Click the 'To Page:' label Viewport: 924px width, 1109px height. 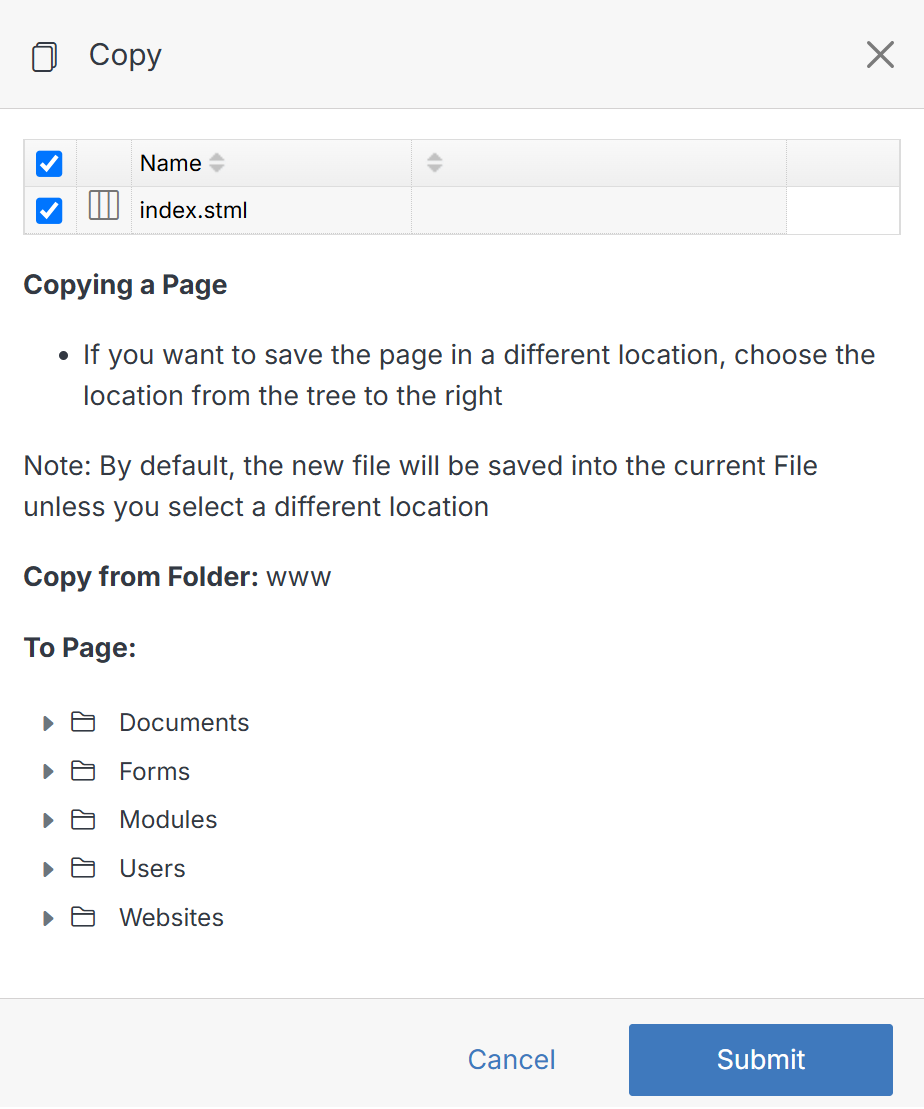pyautogui.click(x=80, y=648)
